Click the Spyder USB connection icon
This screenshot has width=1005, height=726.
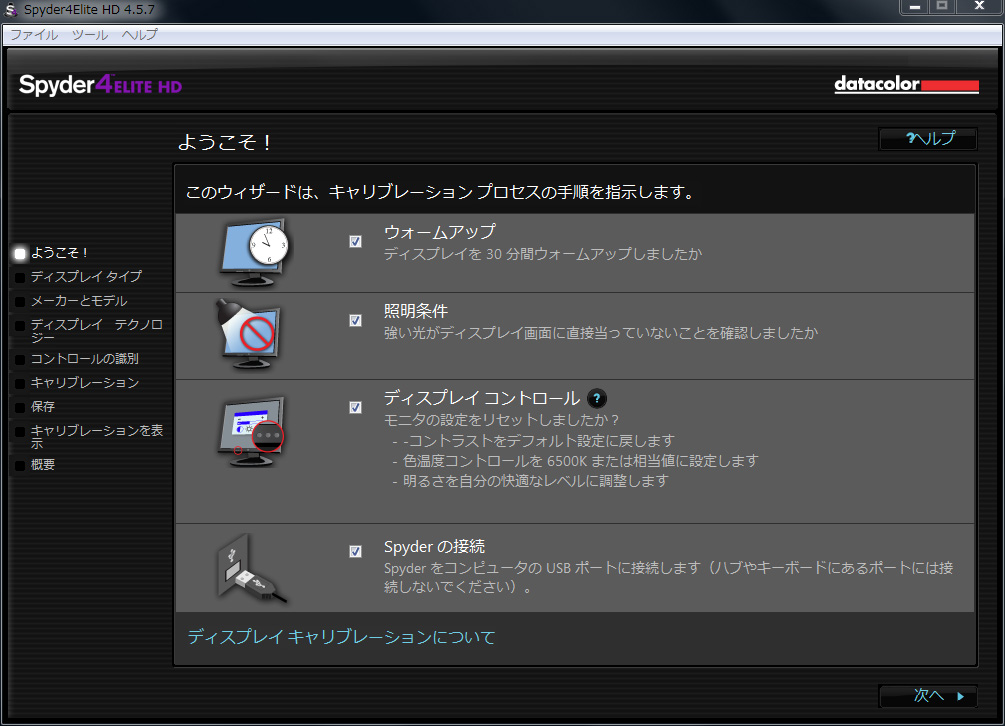point(250,565)
